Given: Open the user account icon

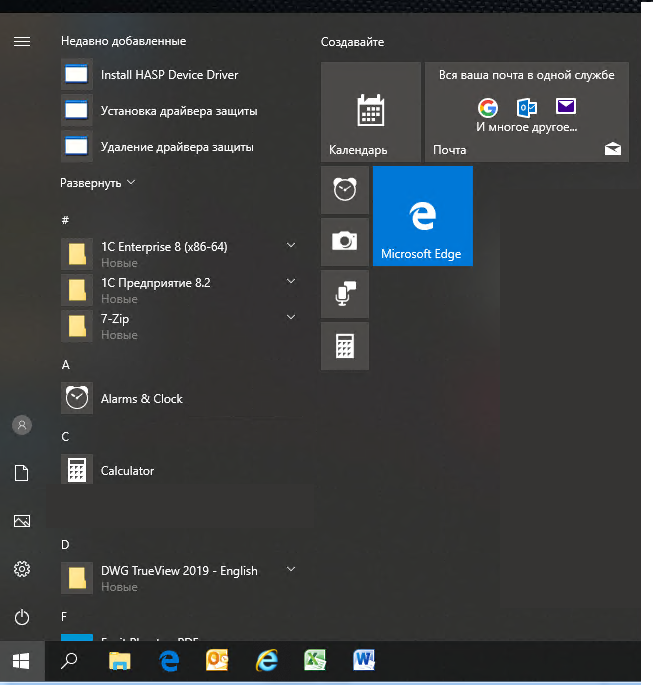Looking at the screenshot, I should [22, 425].
